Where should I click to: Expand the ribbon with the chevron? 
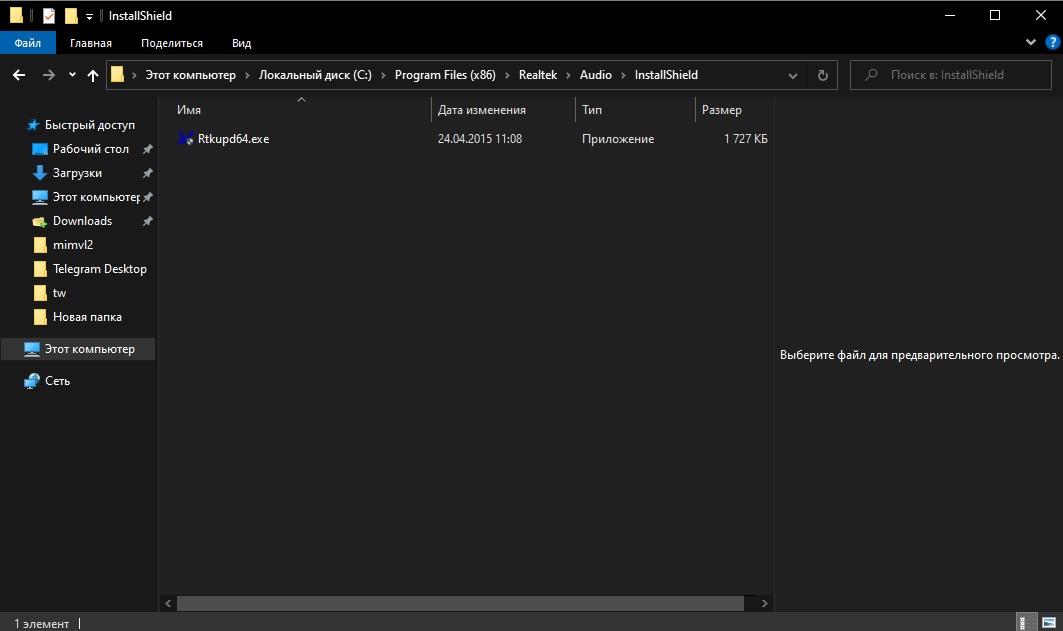(1030, 42)
